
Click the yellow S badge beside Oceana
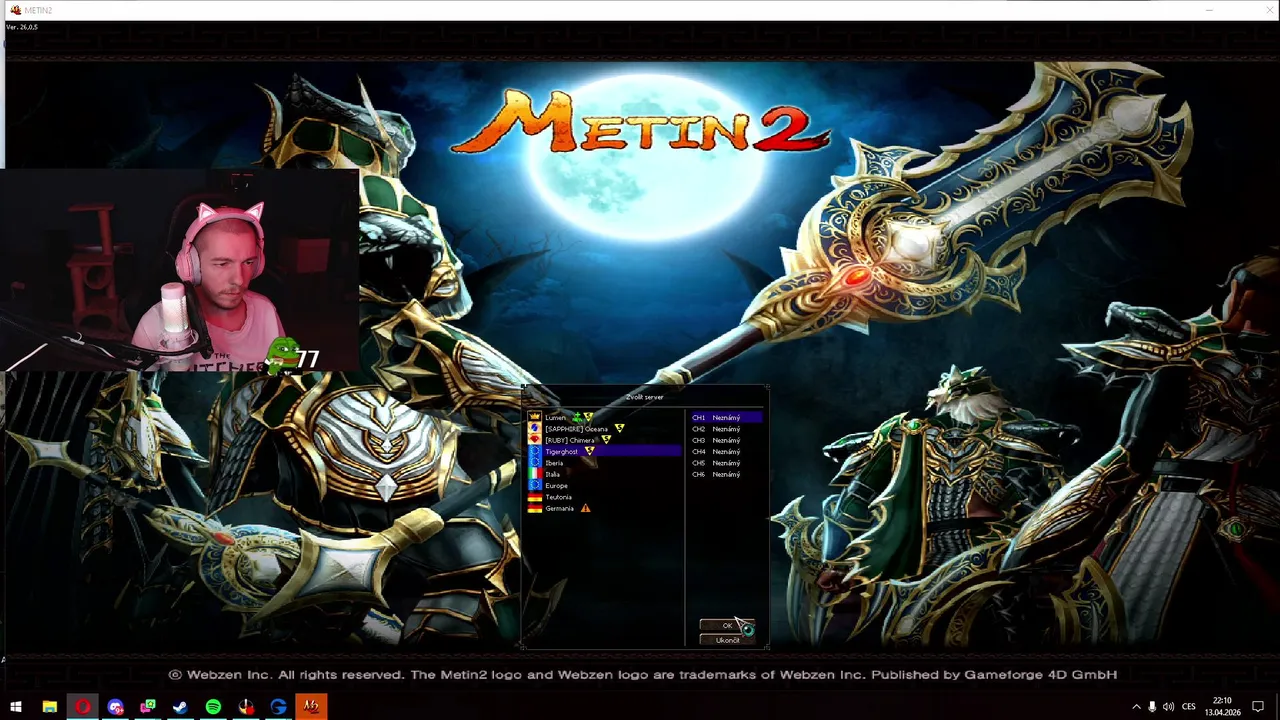pyautogui.click(x=620, y=428)
